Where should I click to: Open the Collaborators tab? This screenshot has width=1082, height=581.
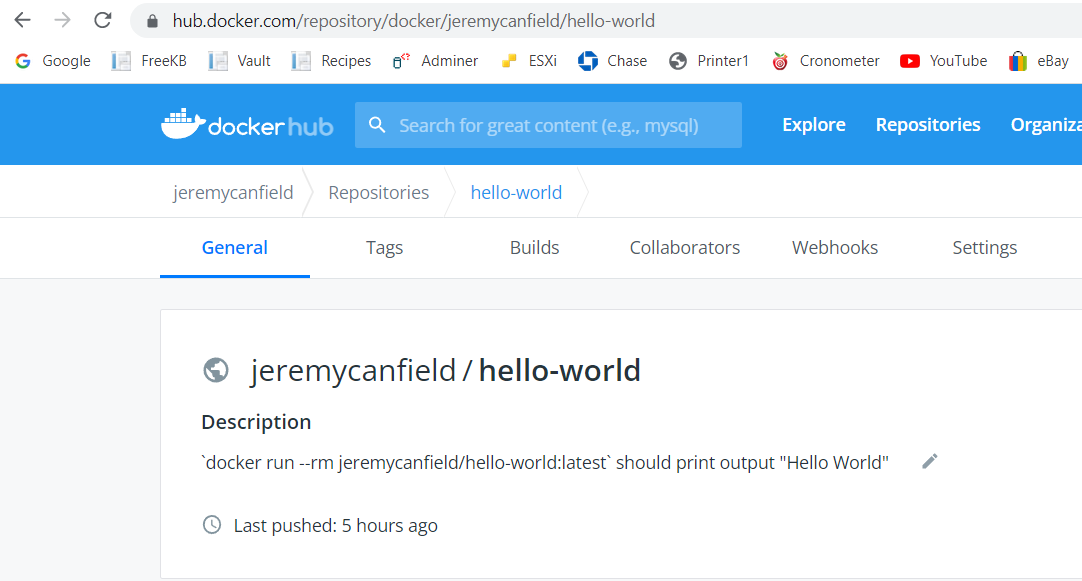(685, 248)
